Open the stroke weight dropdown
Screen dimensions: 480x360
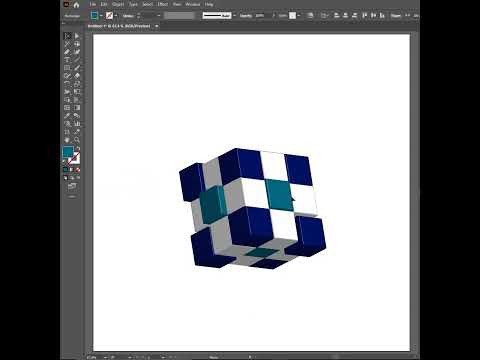point(159,16)
